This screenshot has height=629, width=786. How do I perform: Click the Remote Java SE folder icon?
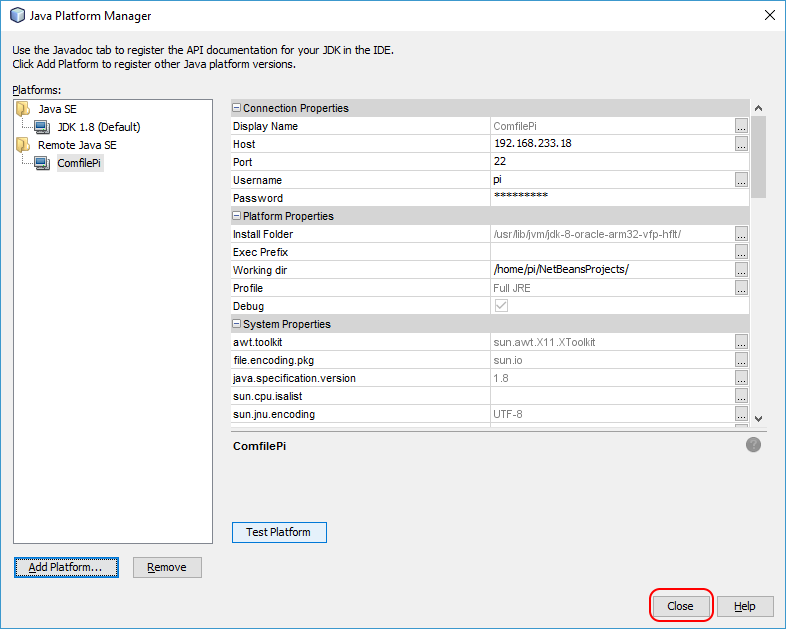tap(24, 145)
